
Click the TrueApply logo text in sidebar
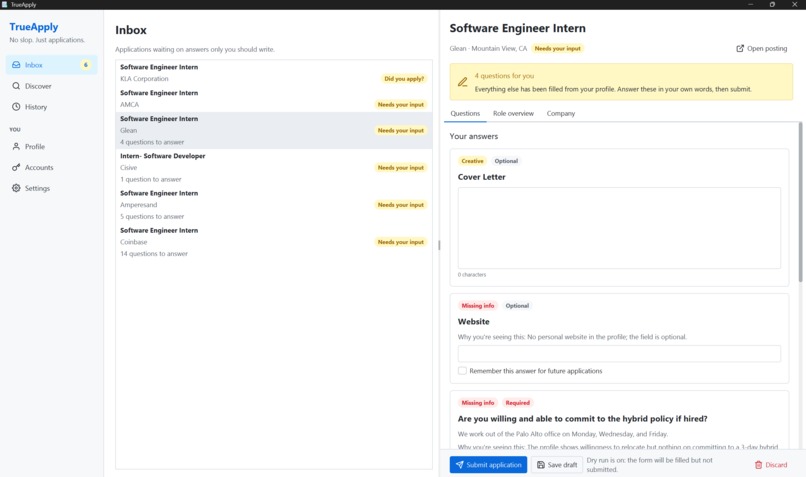pos(33,27)
